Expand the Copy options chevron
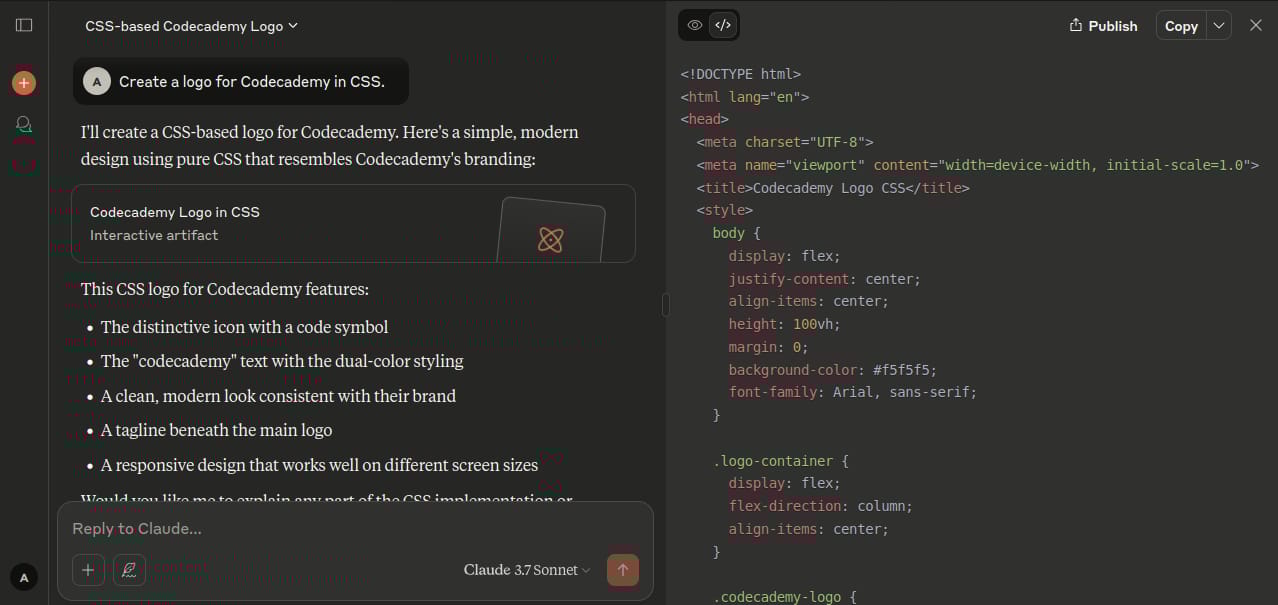This screenshot has height=605, width=1278. 1218,26
